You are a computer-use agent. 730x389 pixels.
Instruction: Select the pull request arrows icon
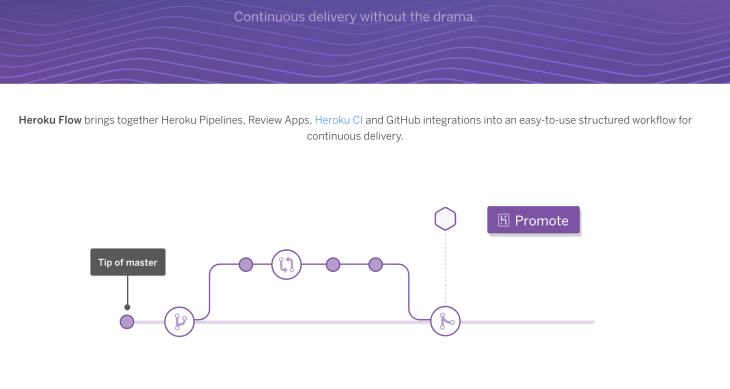286,265
